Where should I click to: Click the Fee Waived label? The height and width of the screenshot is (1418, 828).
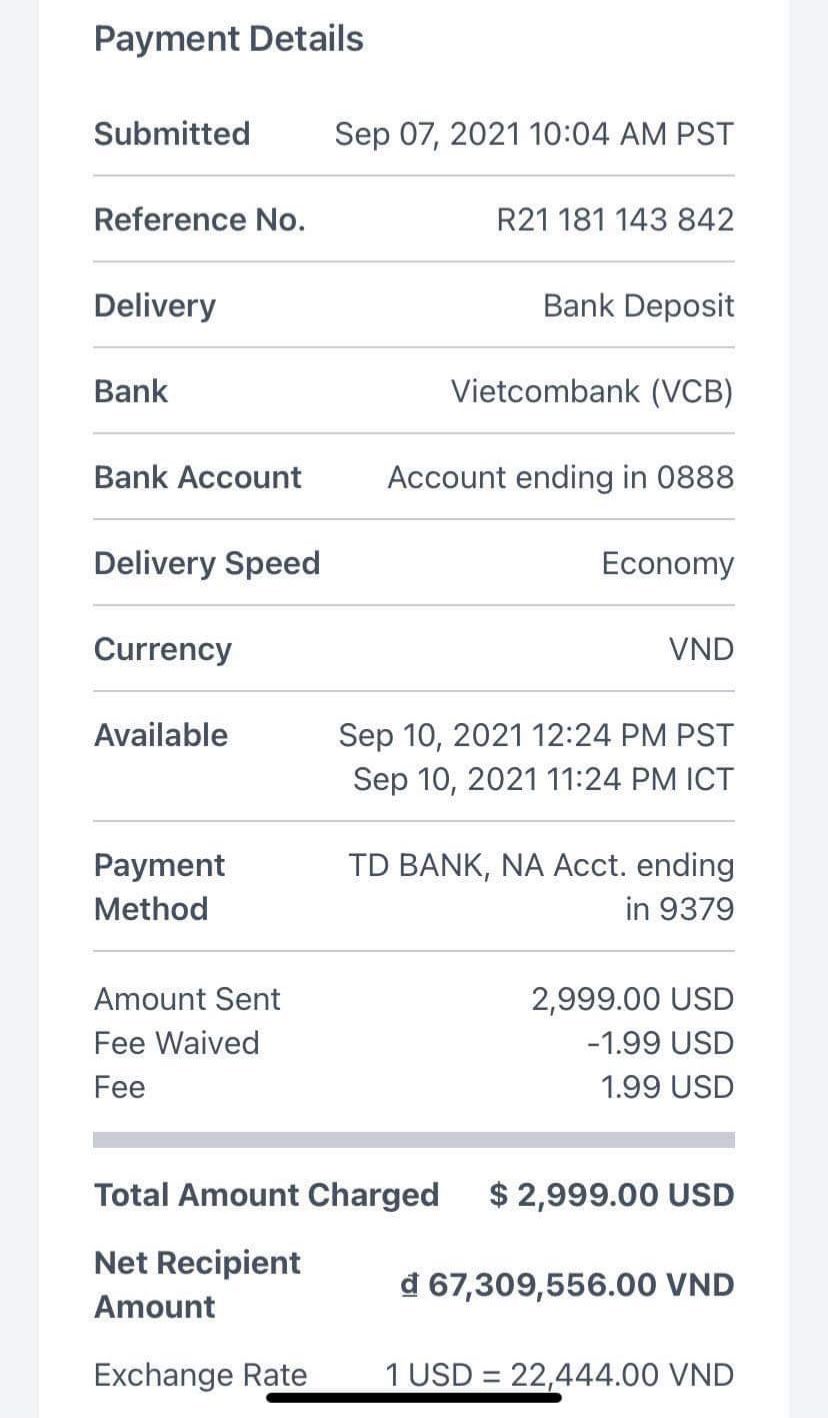pos(176,1043)
